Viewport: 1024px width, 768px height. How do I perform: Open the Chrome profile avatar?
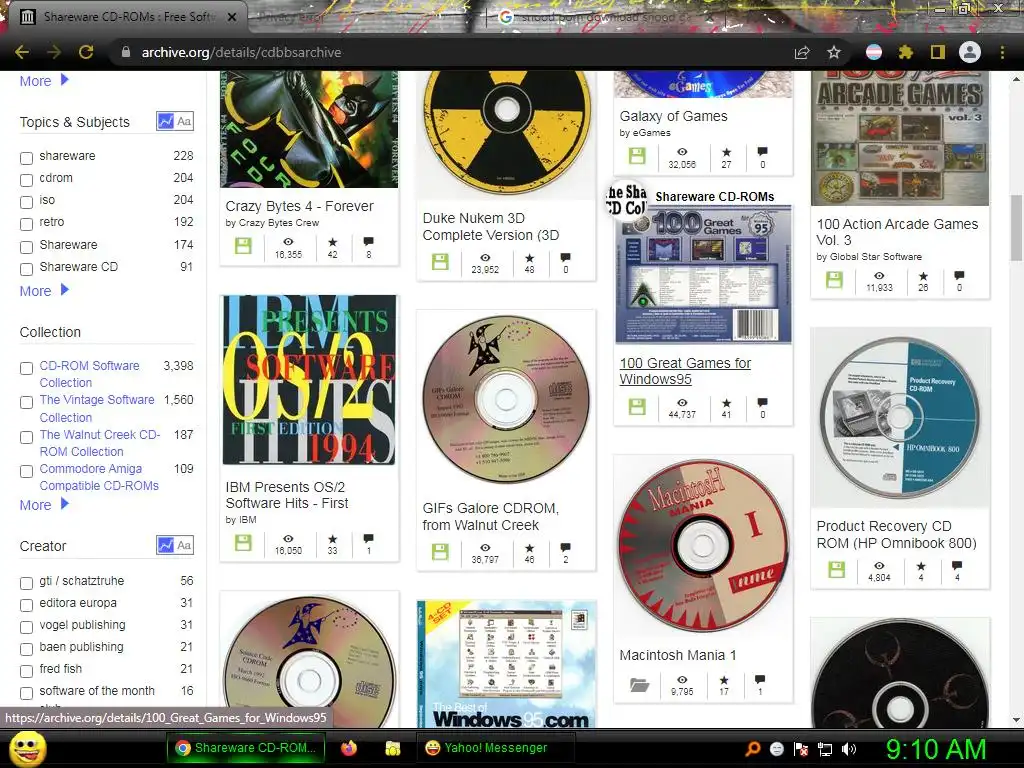coord(970,52)
